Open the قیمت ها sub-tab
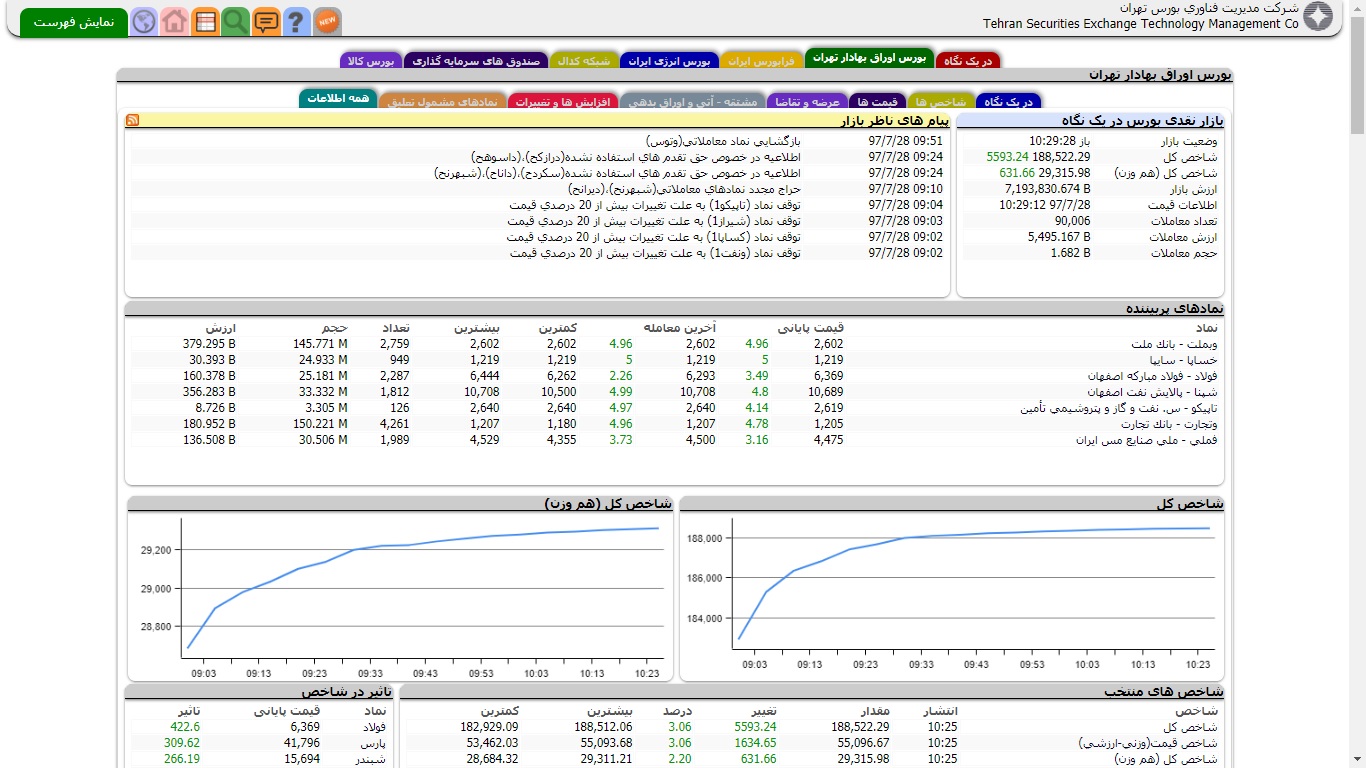Viewport: 1366px width, 768px height. point(878,101)
